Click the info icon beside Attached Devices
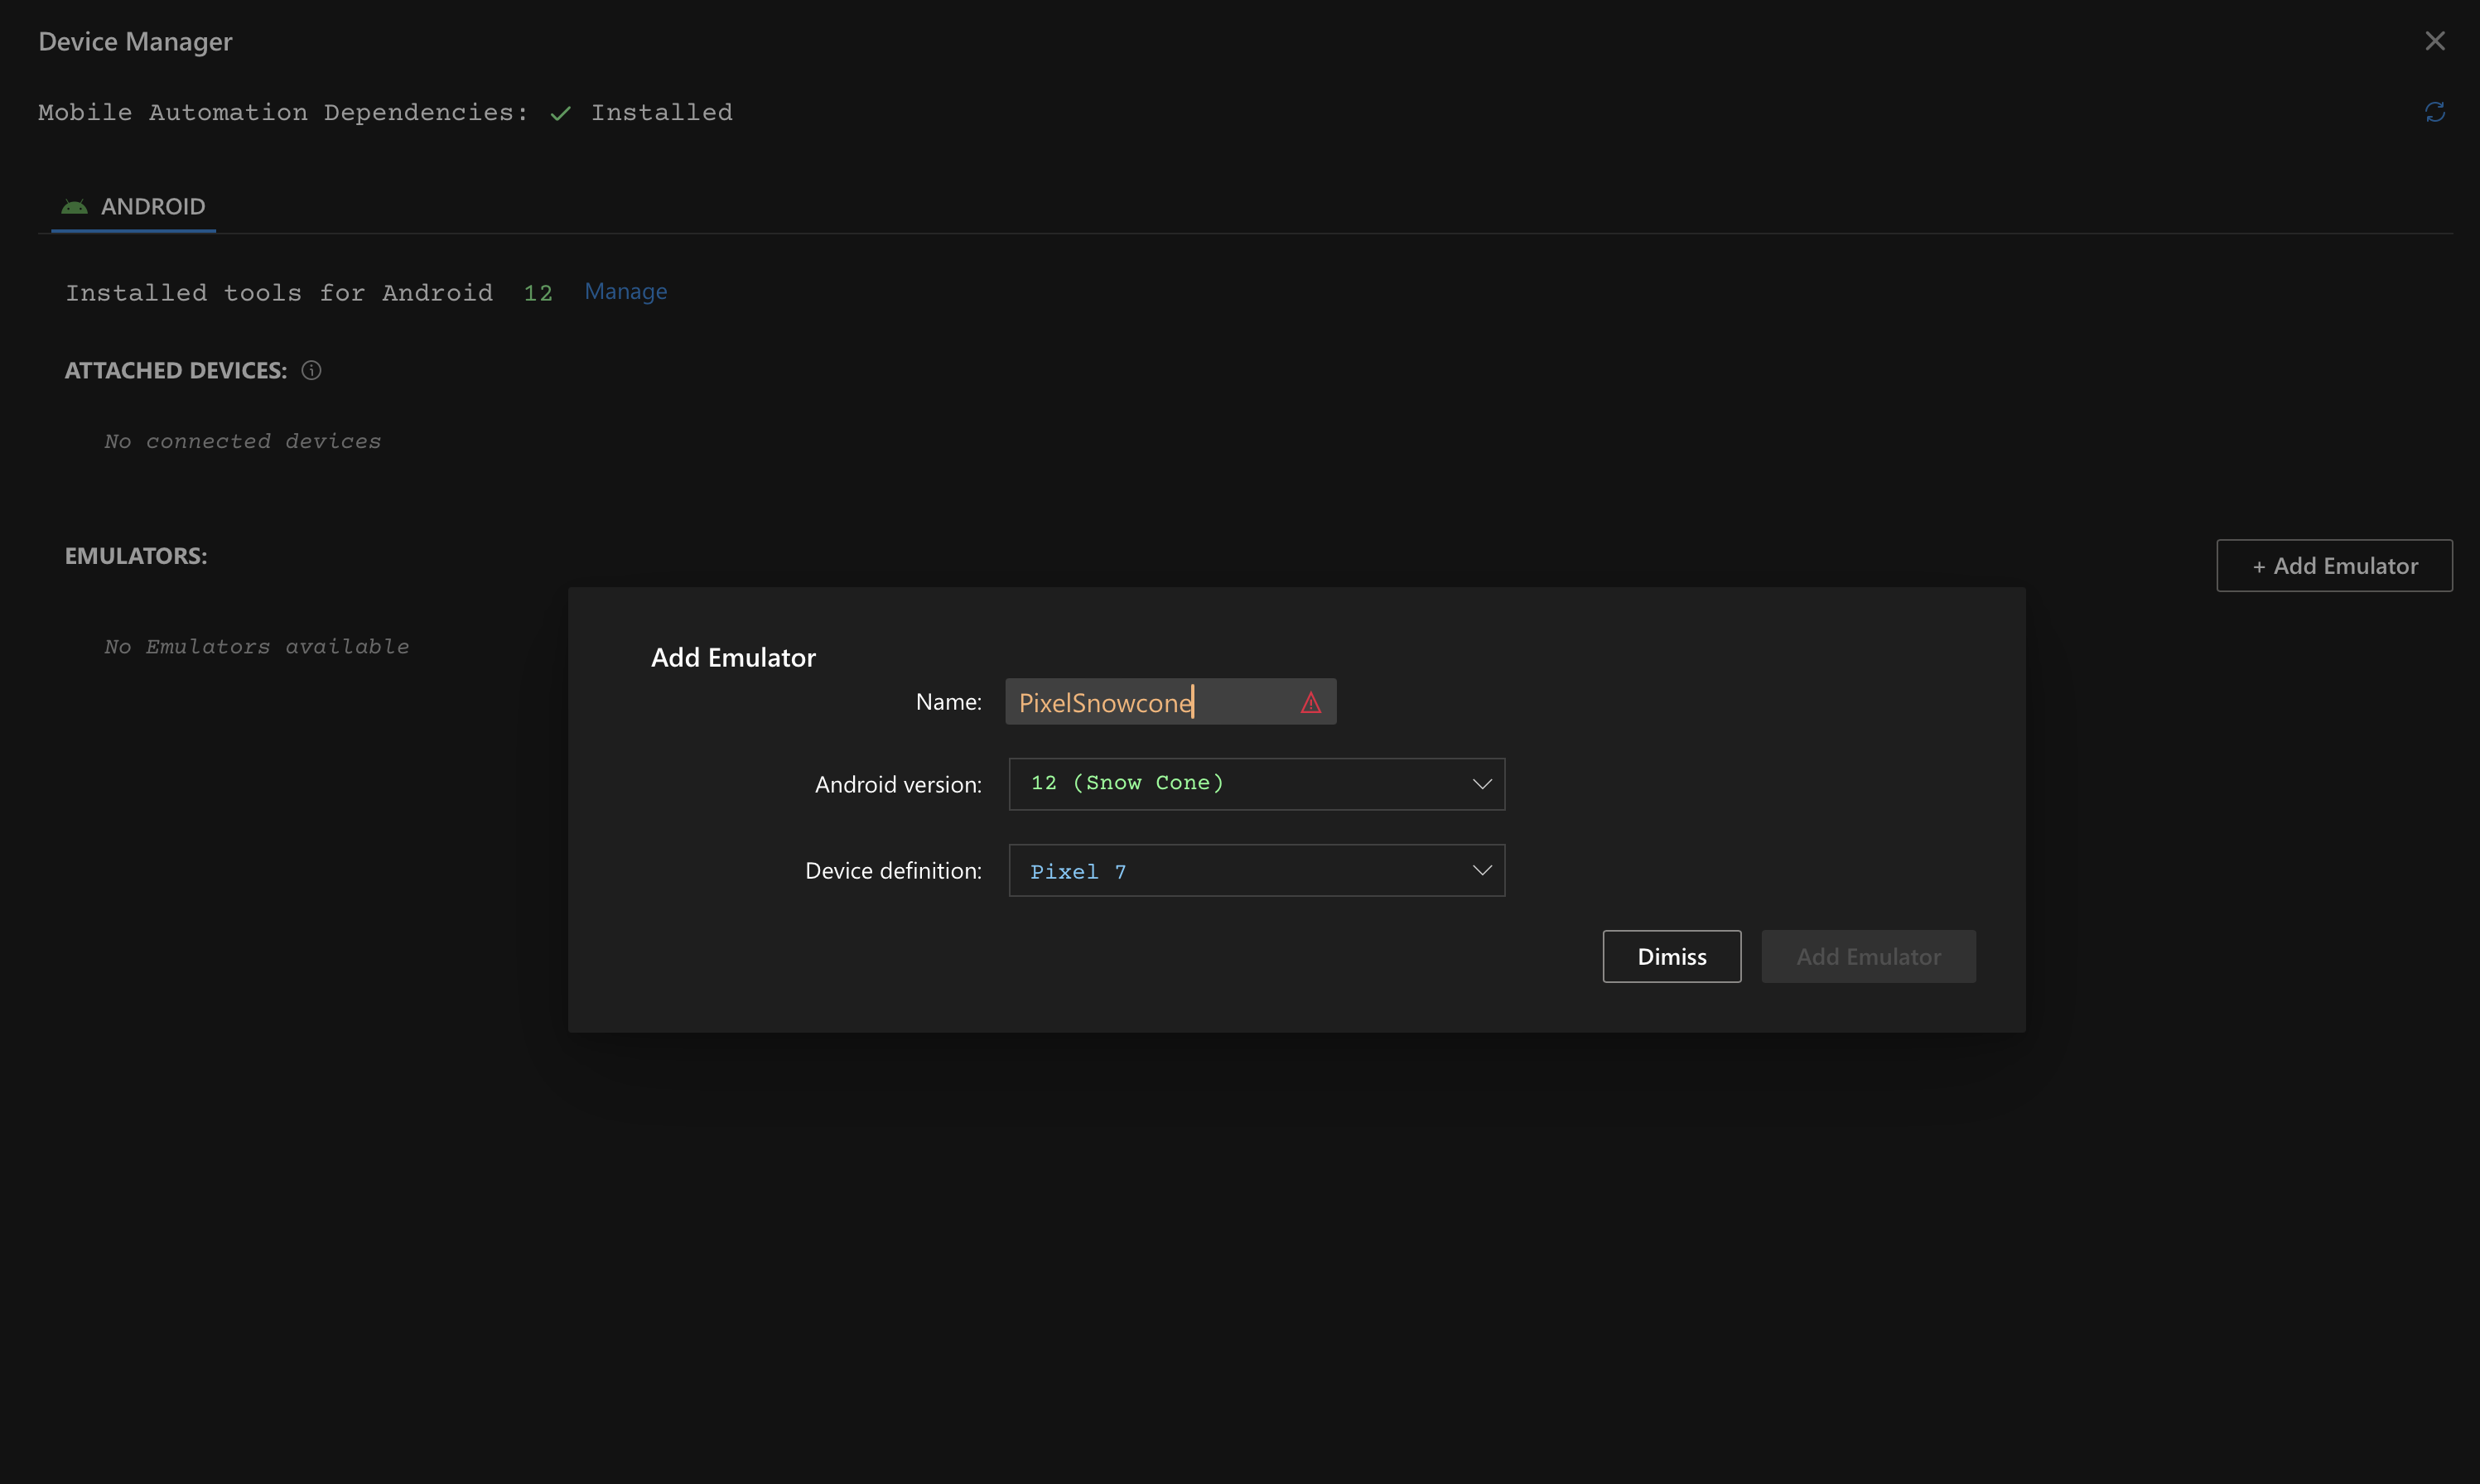The height and width of the screenshot is (1484, 2480). [311, 370]
